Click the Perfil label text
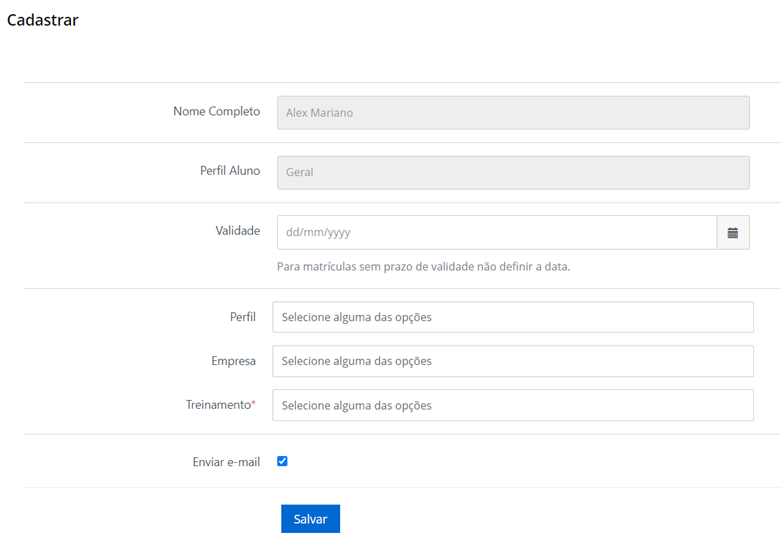 pyautogui.click(x=242, y=317)
